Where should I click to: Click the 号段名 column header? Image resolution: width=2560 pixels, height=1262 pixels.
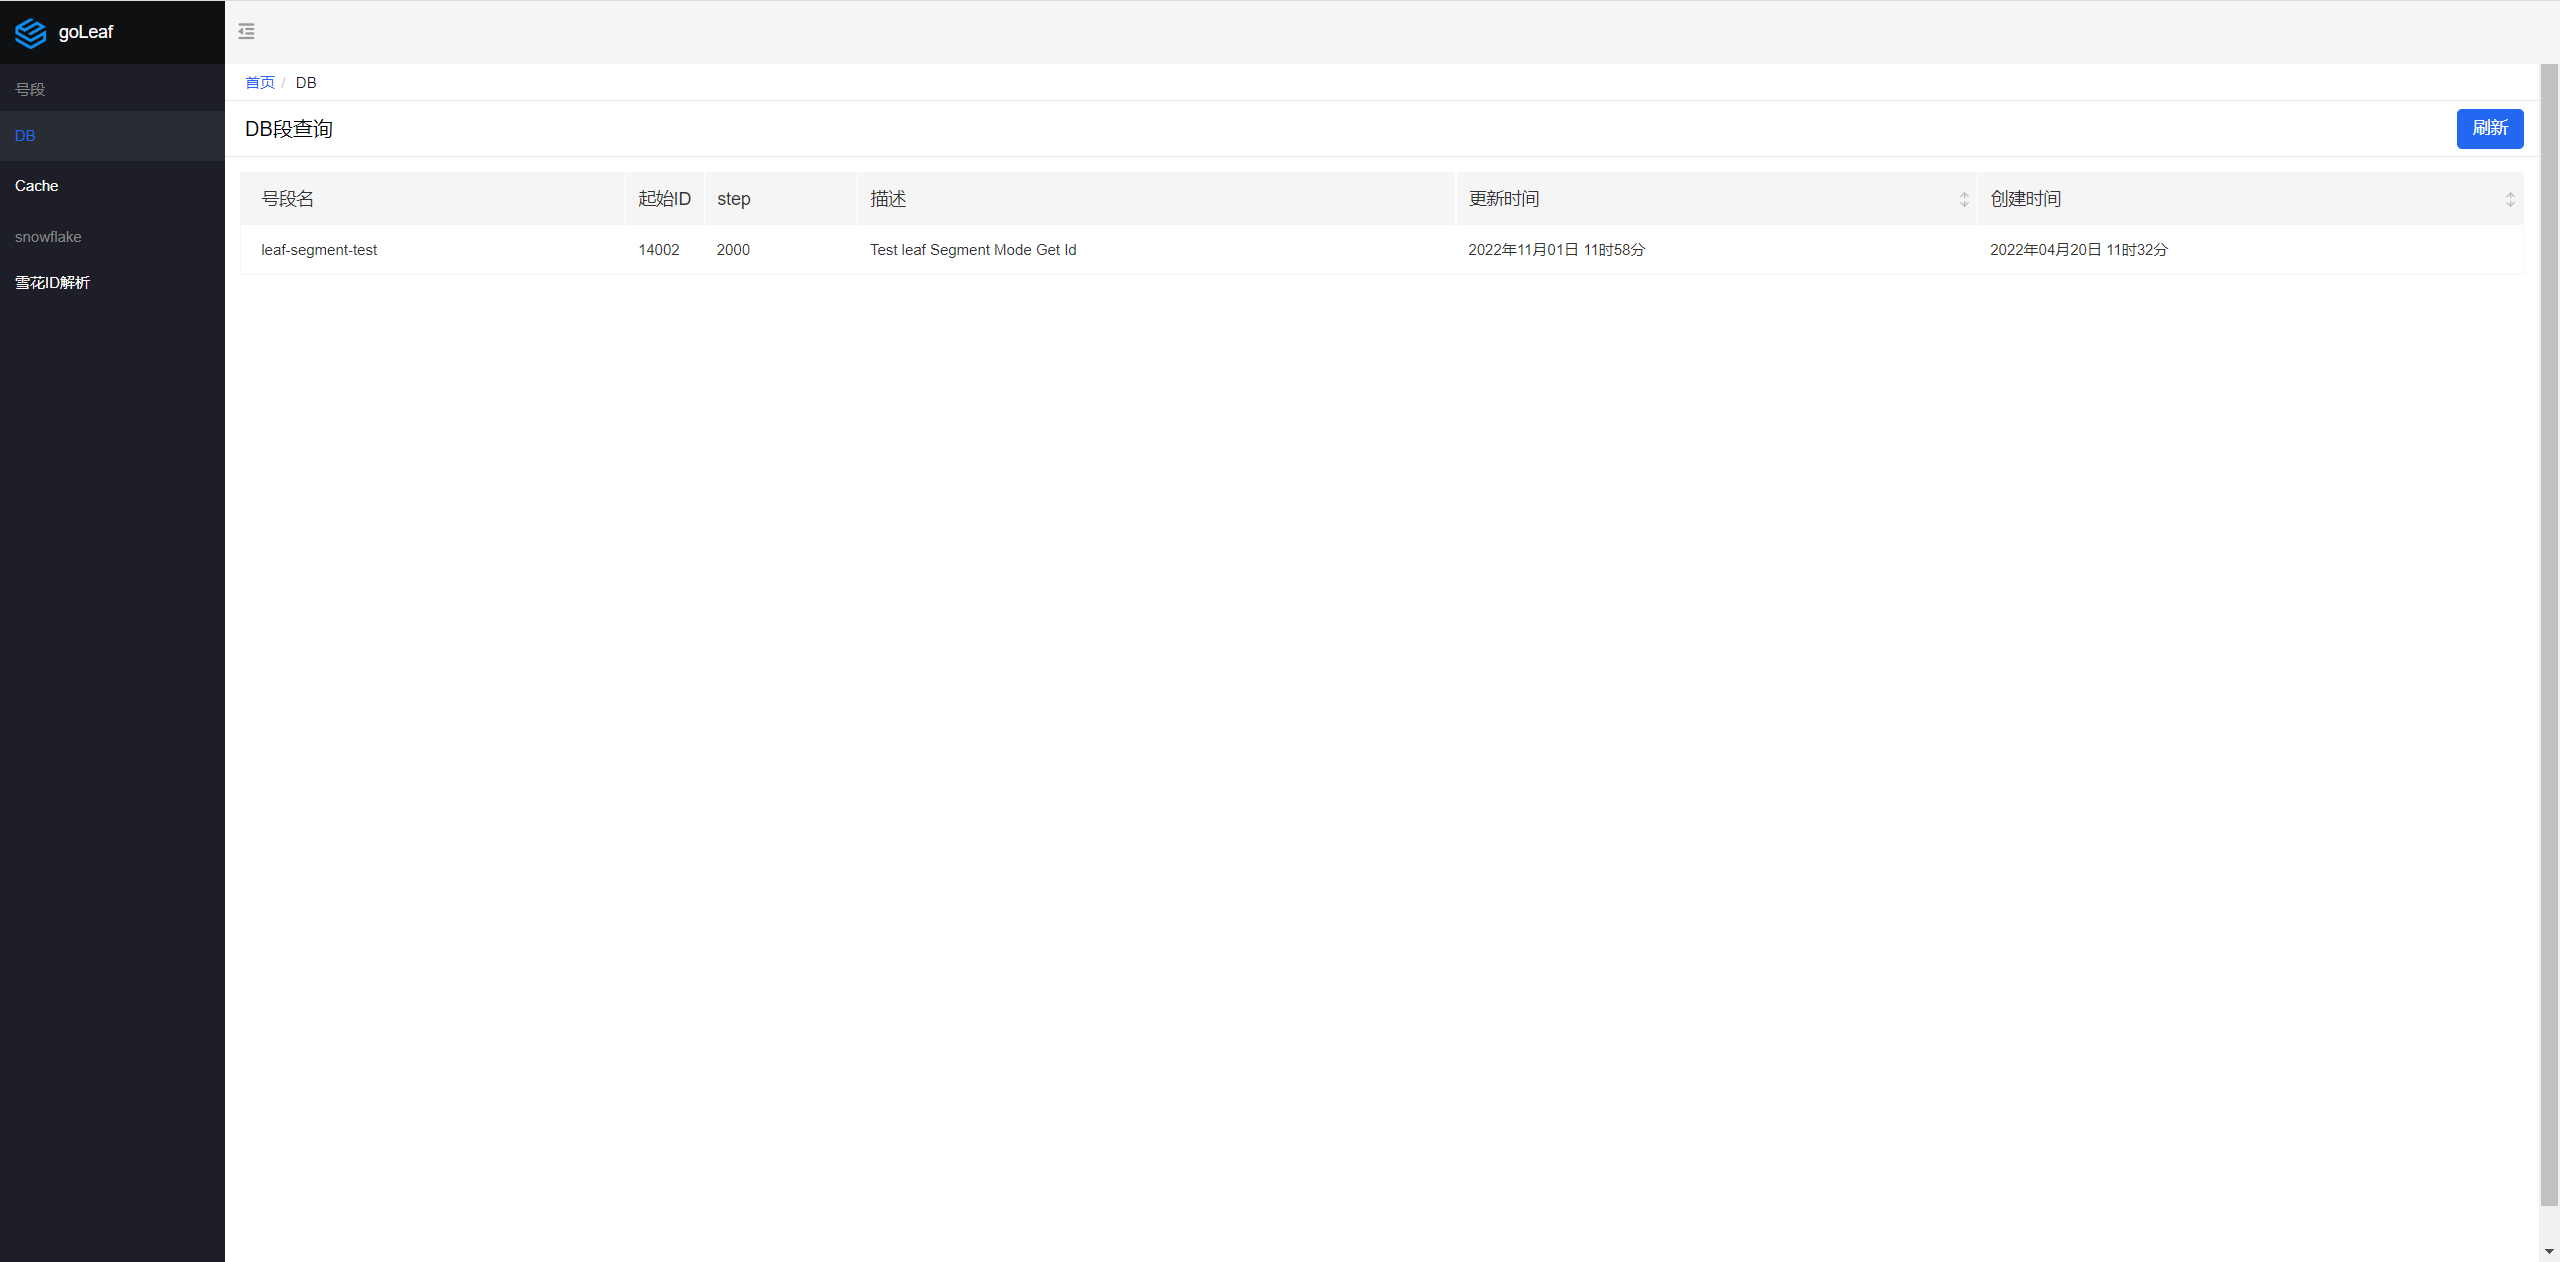pyautogui.click(x=432, y=199)
